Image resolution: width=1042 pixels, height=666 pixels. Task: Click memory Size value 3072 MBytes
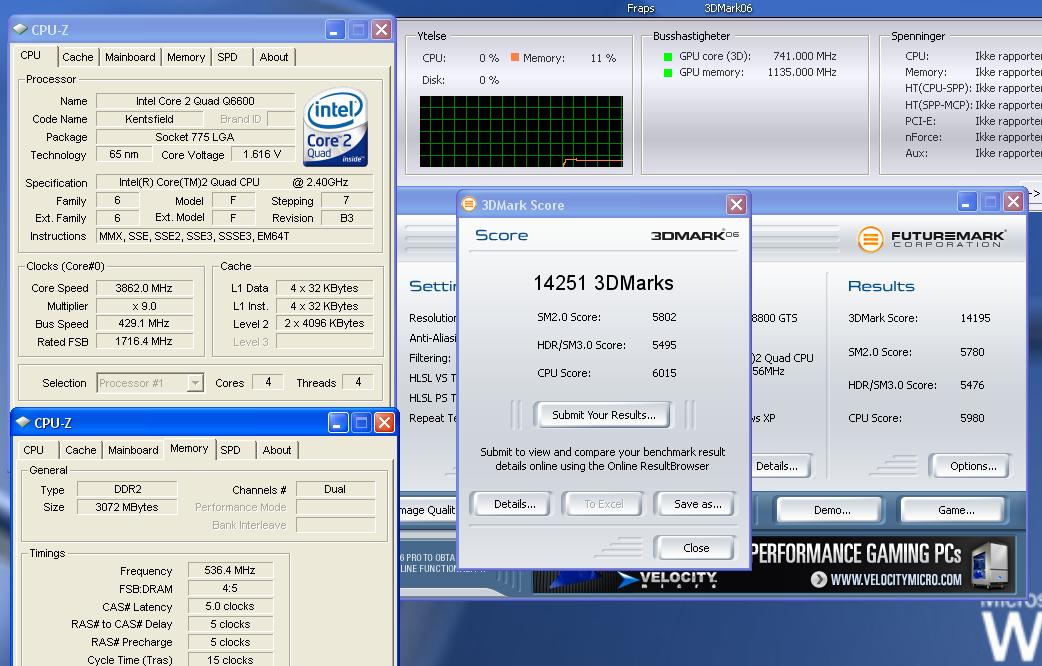click(x=127, y=507)
